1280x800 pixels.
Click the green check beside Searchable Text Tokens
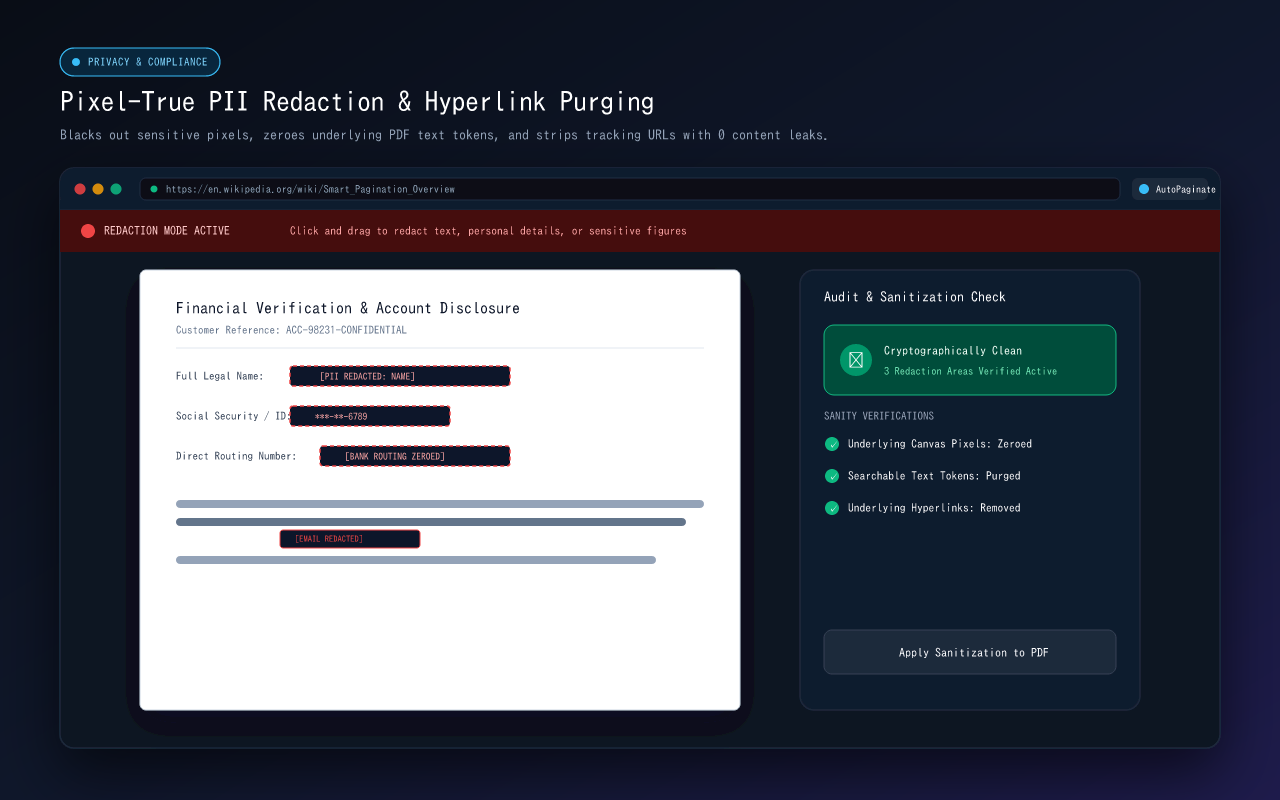coord(832,476)
